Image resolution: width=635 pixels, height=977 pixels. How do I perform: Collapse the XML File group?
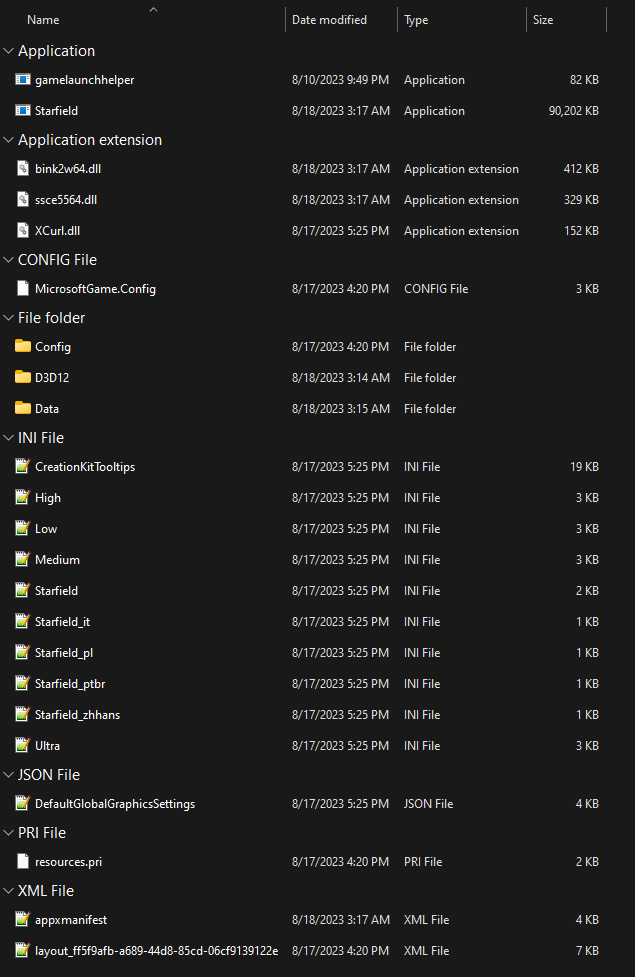coord(9,891)
